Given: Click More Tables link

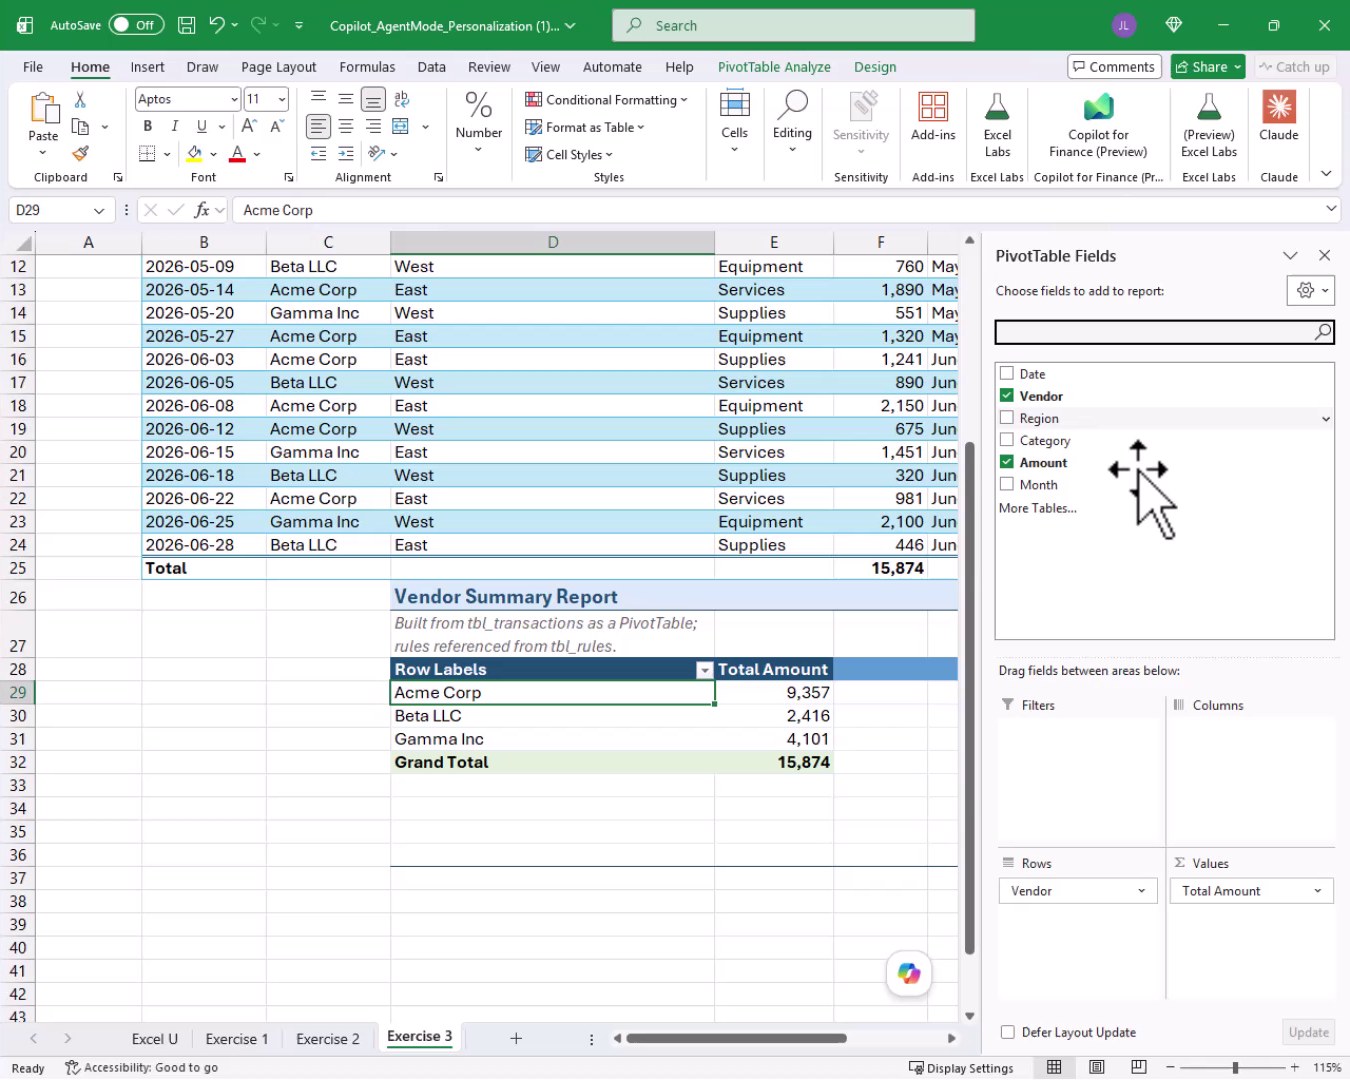Looking at the screenshot, I should 1038,508.
